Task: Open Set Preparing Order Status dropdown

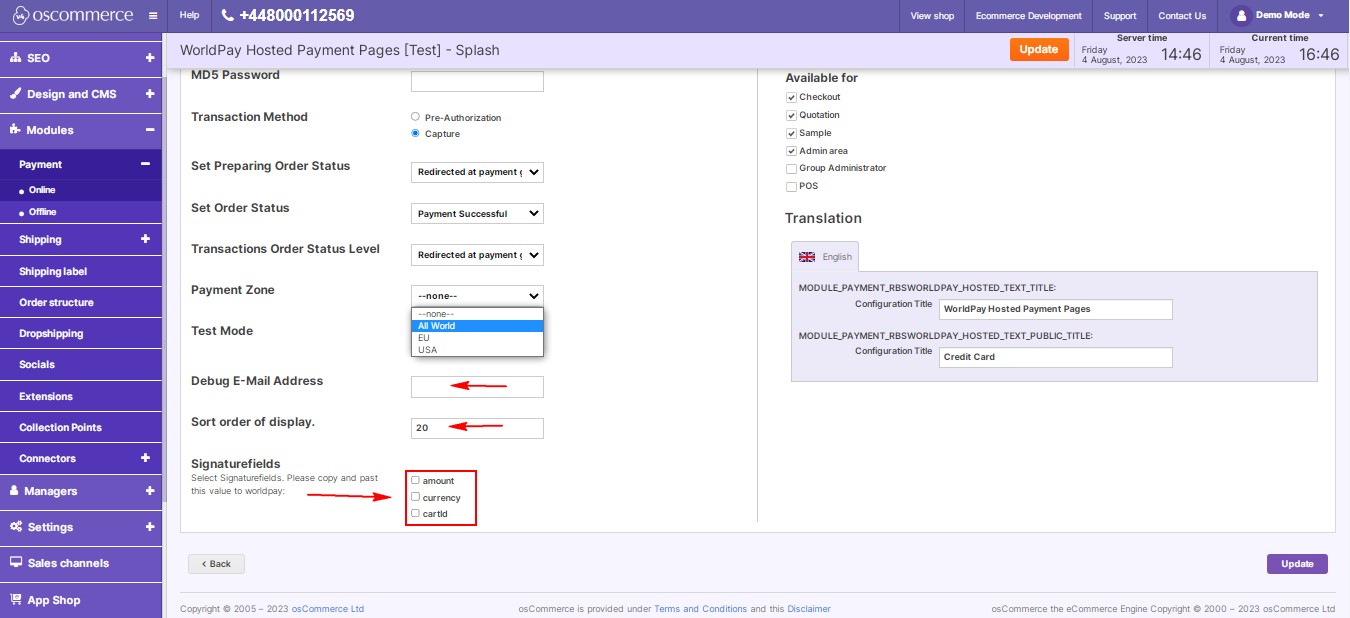Action: point(477,172)
